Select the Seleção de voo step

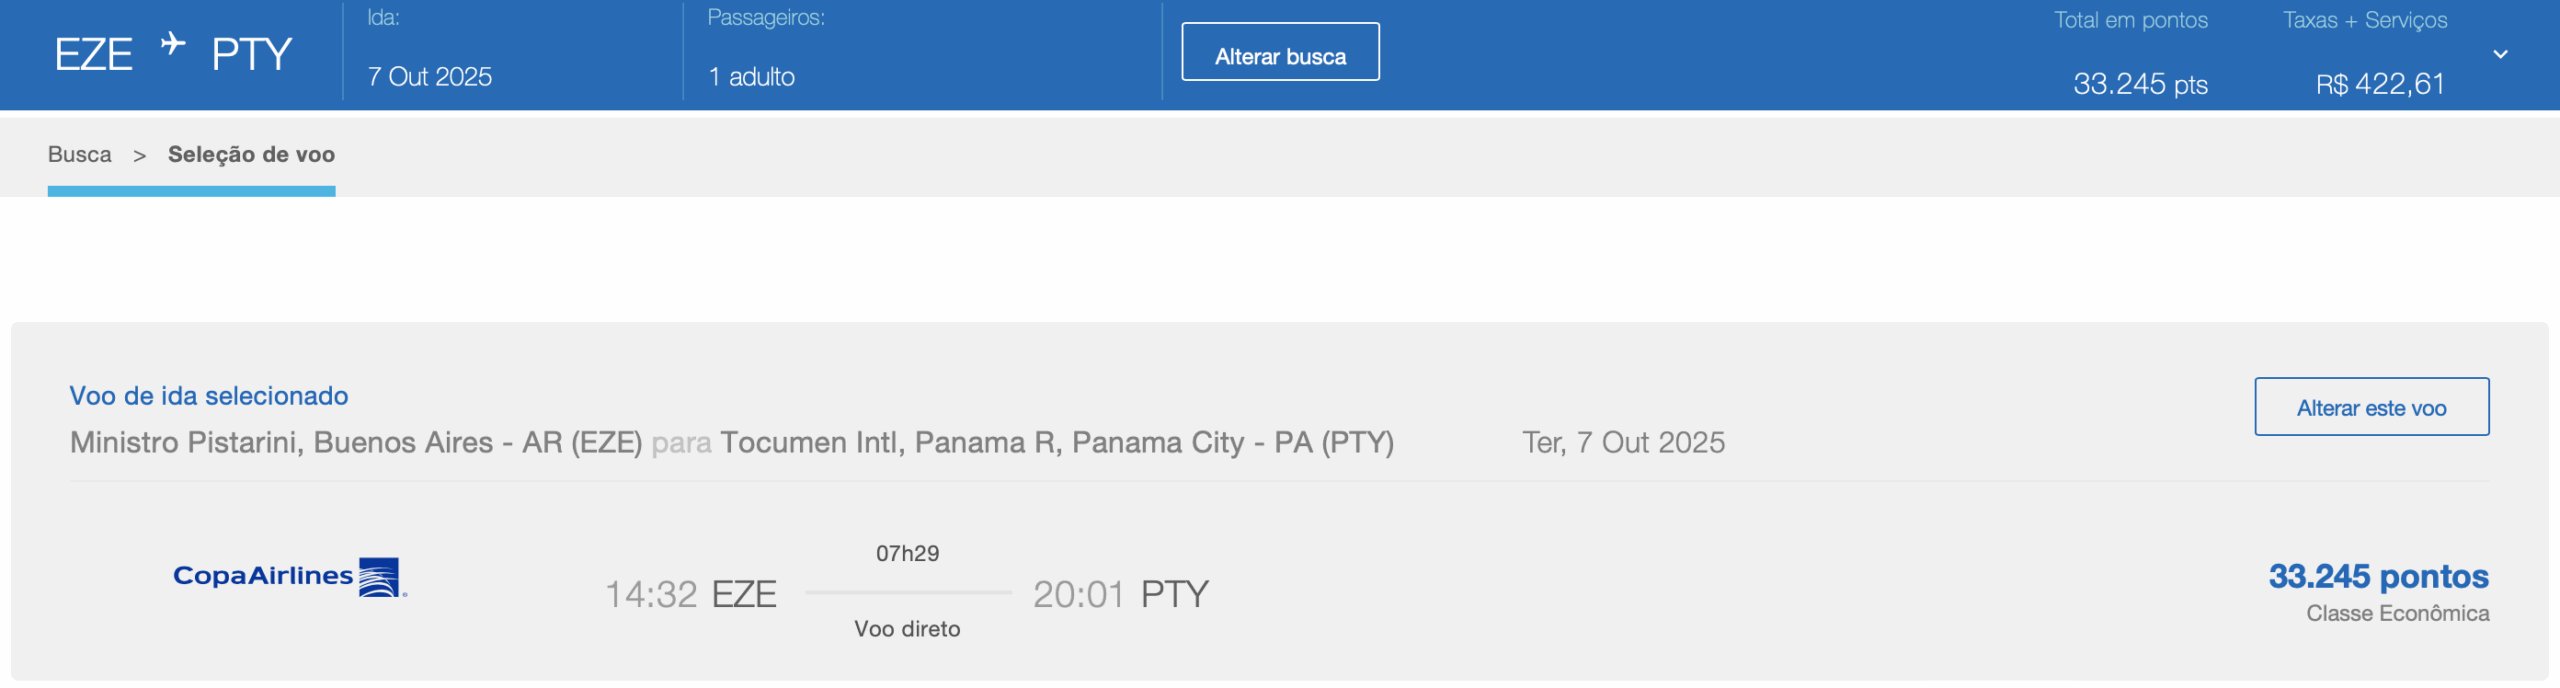click(x=251, y=155)
